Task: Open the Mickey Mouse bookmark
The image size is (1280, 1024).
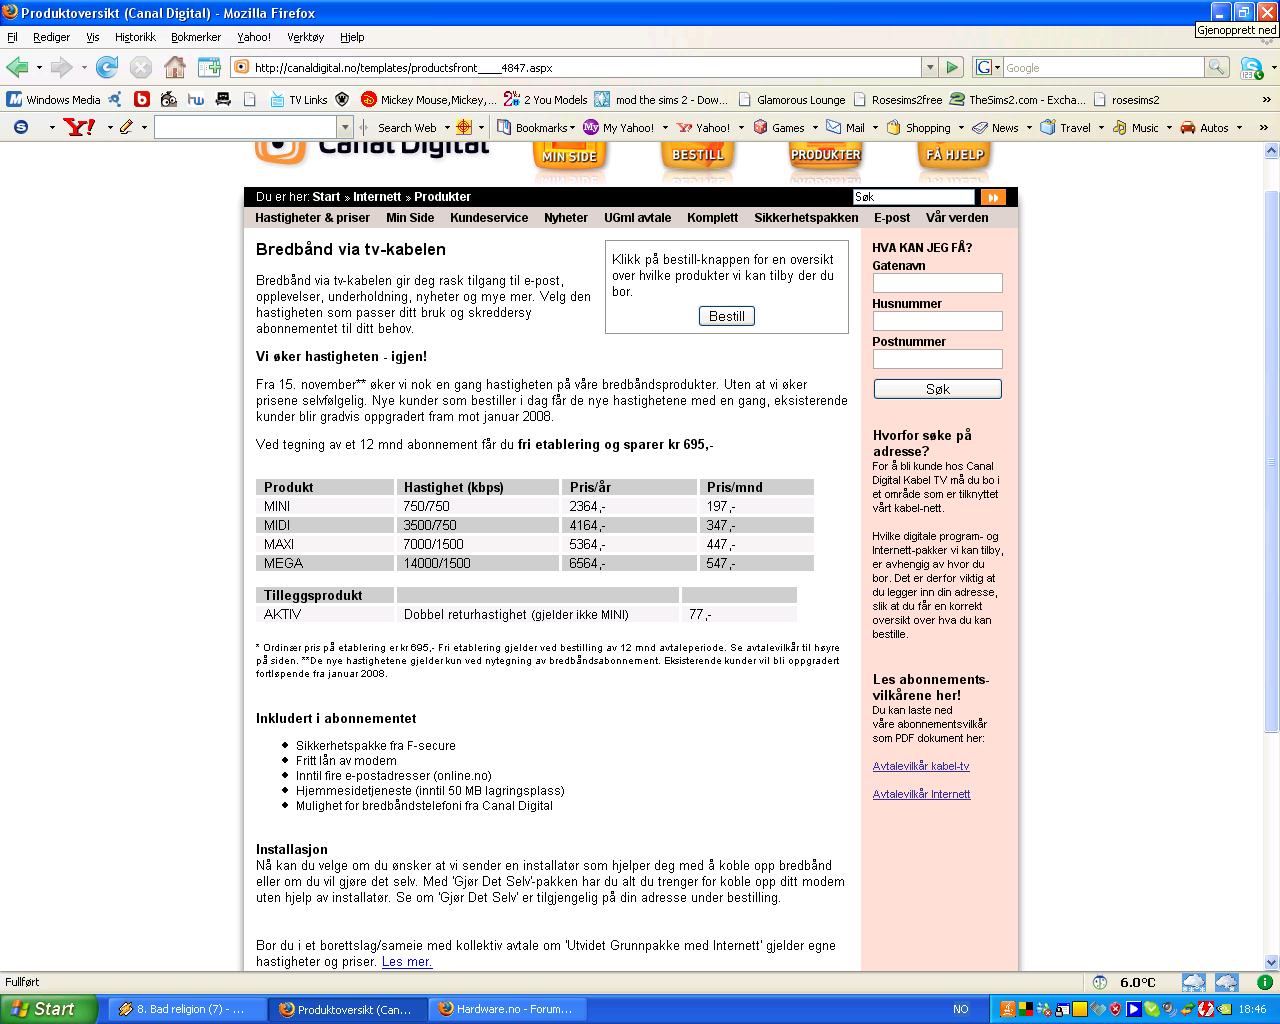Action: (x=428, y=99)
